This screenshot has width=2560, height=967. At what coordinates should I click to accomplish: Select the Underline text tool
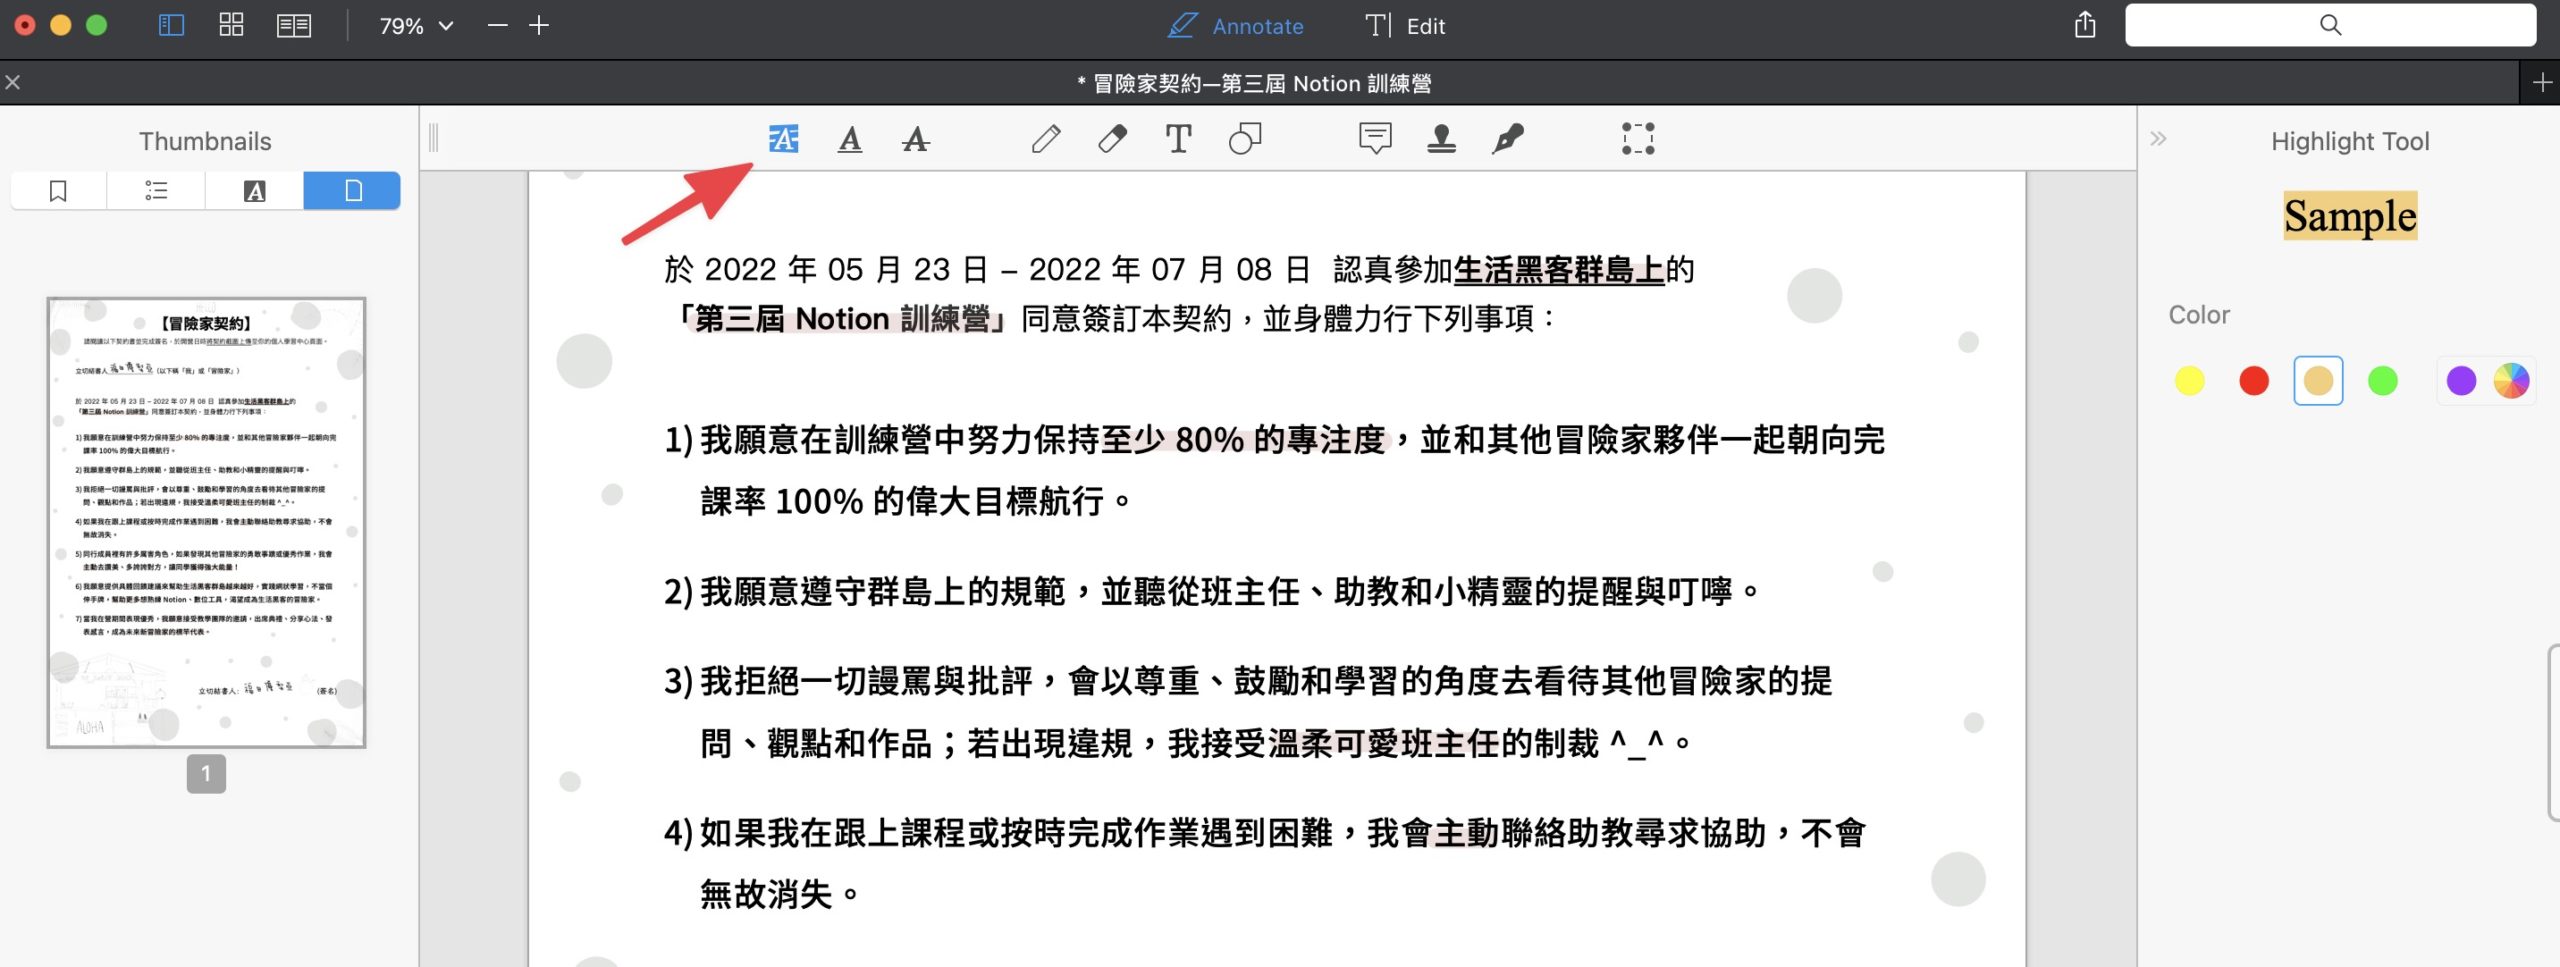coord(850,139)
